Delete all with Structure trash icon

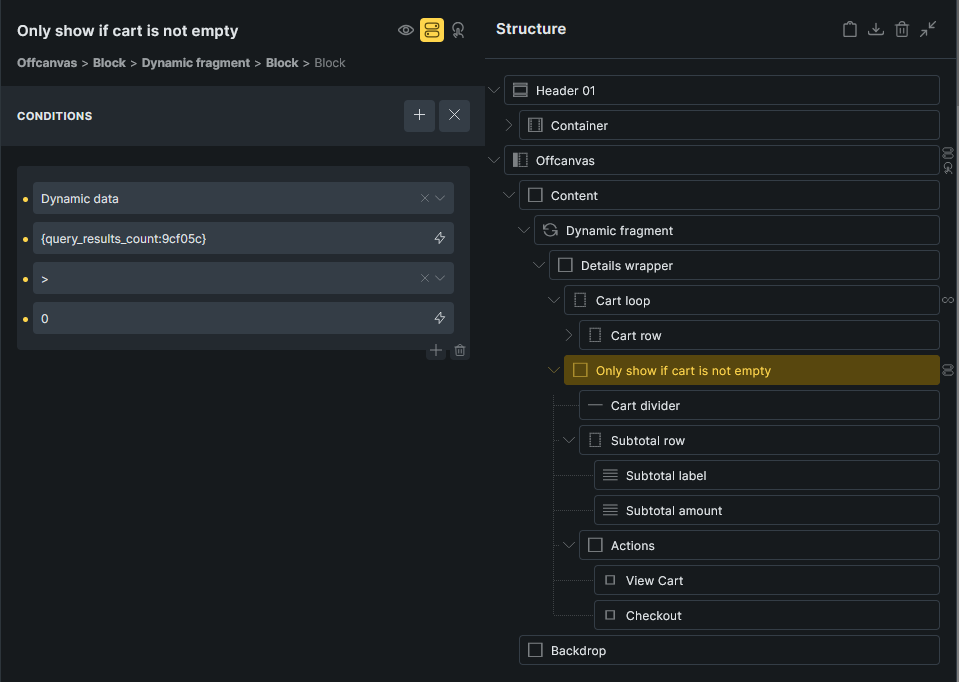tap(902, 29)
